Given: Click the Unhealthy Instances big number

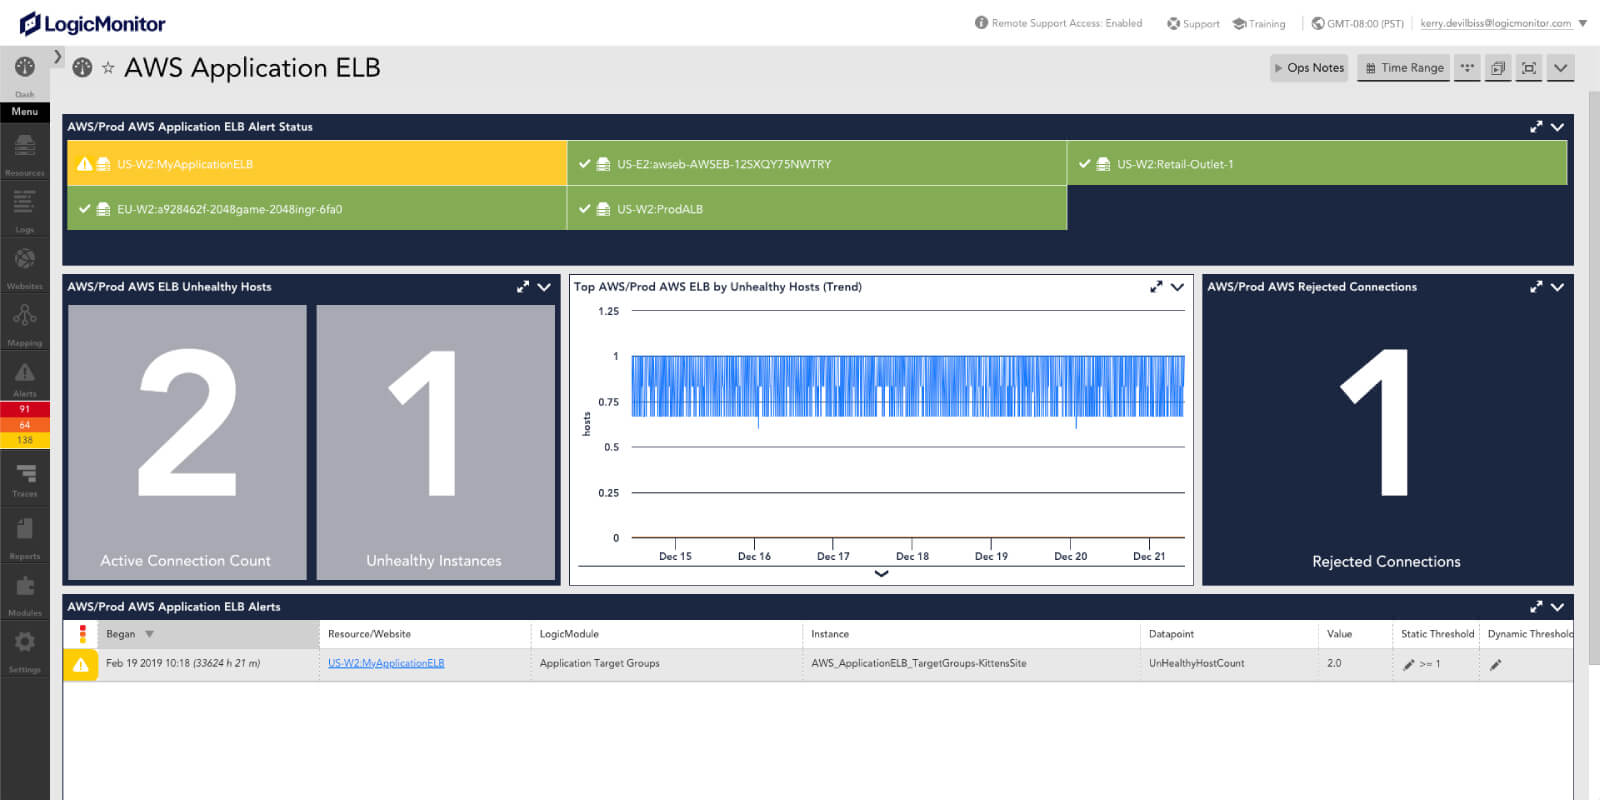Looking at the screenshot, I should [424, 422].
